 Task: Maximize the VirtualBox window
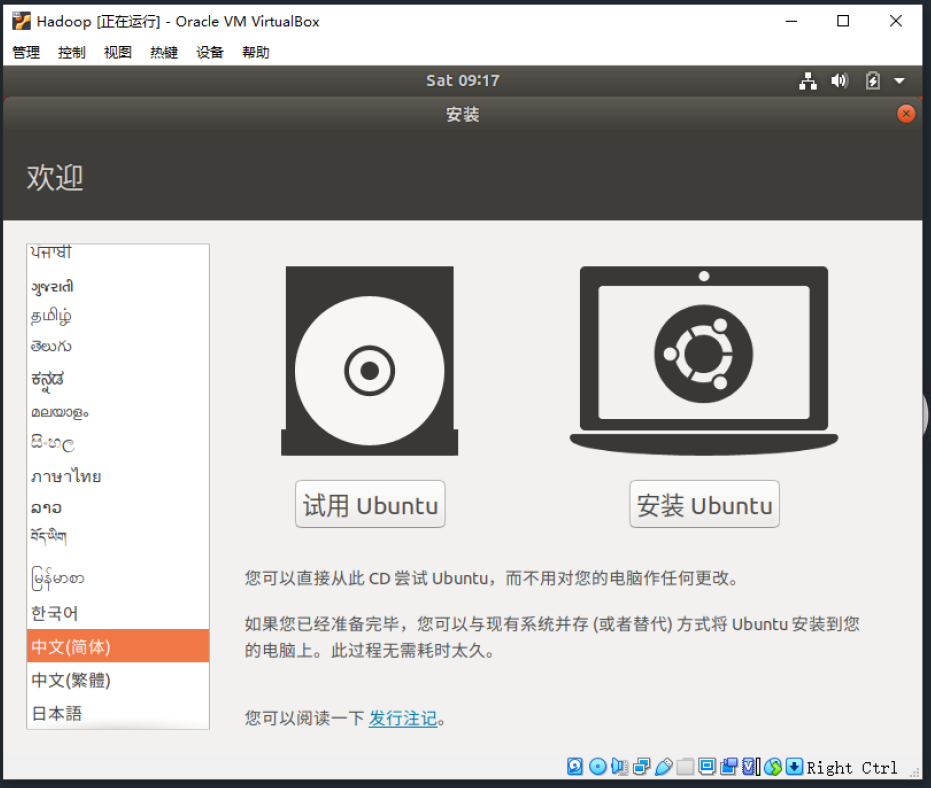pyautogui.click(x=843, y=21)
